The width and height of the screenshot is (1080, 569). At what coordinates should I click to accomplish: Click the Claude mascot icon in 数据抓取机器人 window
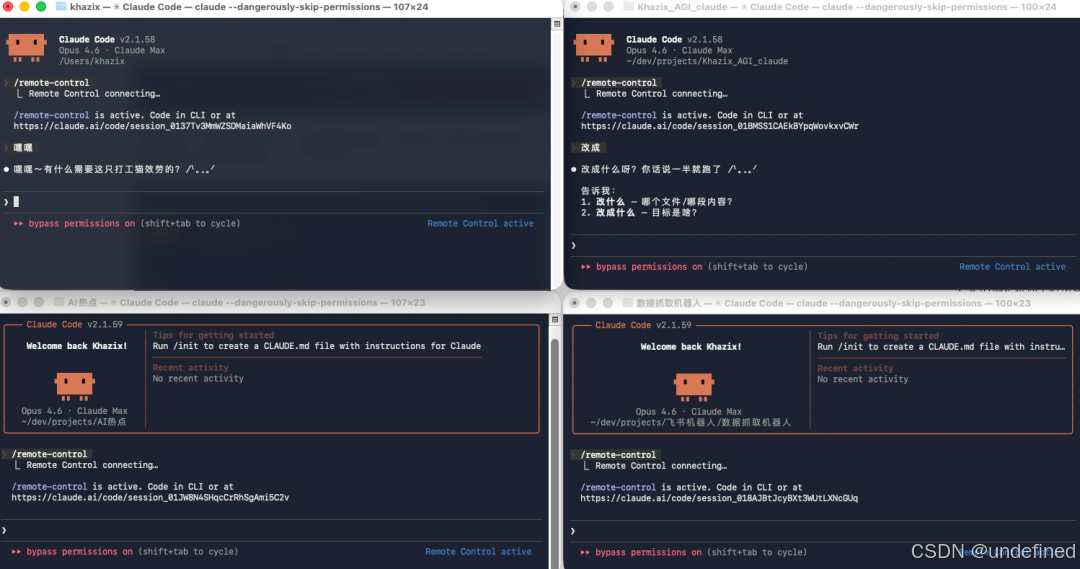pos(694,387)
